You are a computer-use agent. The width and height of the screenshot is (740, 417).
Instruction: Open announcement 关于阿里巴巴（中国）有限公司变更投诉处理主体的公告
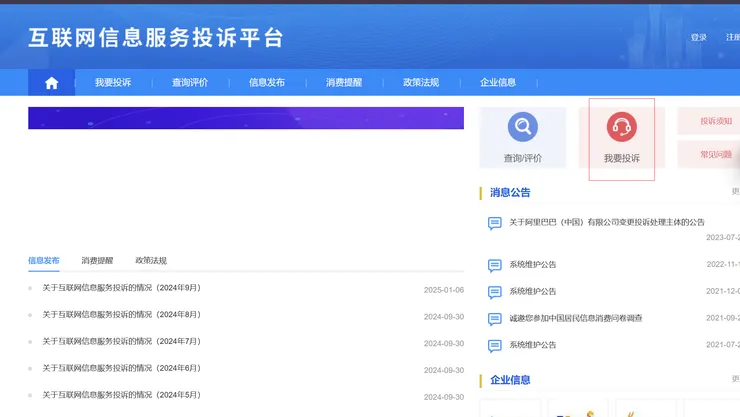[607, 222]
